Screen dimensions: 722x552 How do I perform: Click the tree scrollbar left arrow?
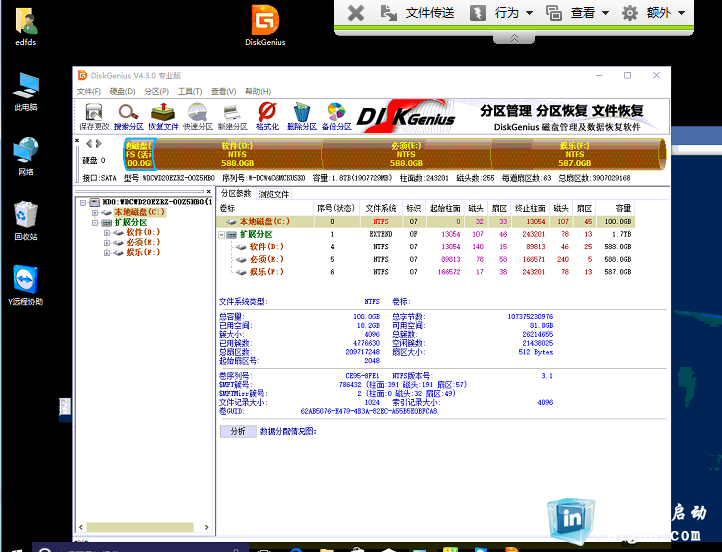81,527
